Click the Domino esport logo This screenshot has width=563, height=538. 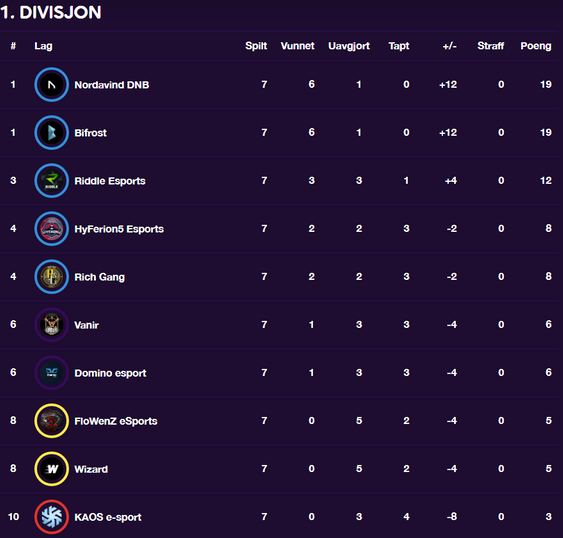coord(51,373)
